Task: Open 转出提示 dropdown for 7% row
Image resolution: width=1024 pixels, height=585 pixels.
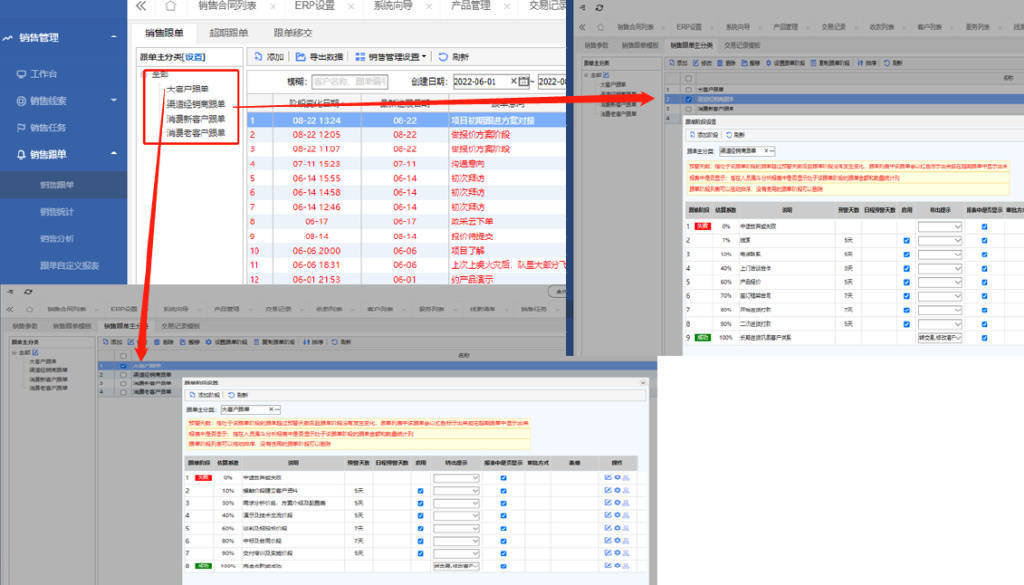Action: (x=940, y=241)
